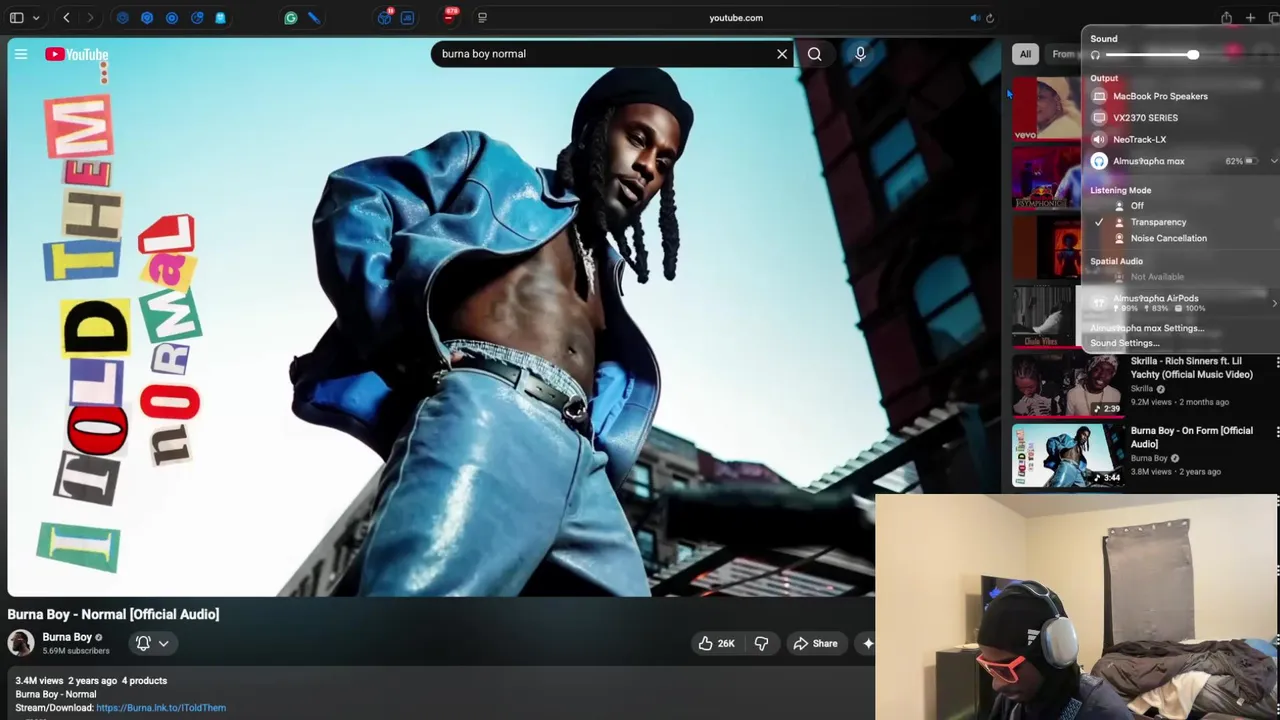Dislike the video with thumbs down
This screenshot has height=720, width=1280.
coord(761,643)
